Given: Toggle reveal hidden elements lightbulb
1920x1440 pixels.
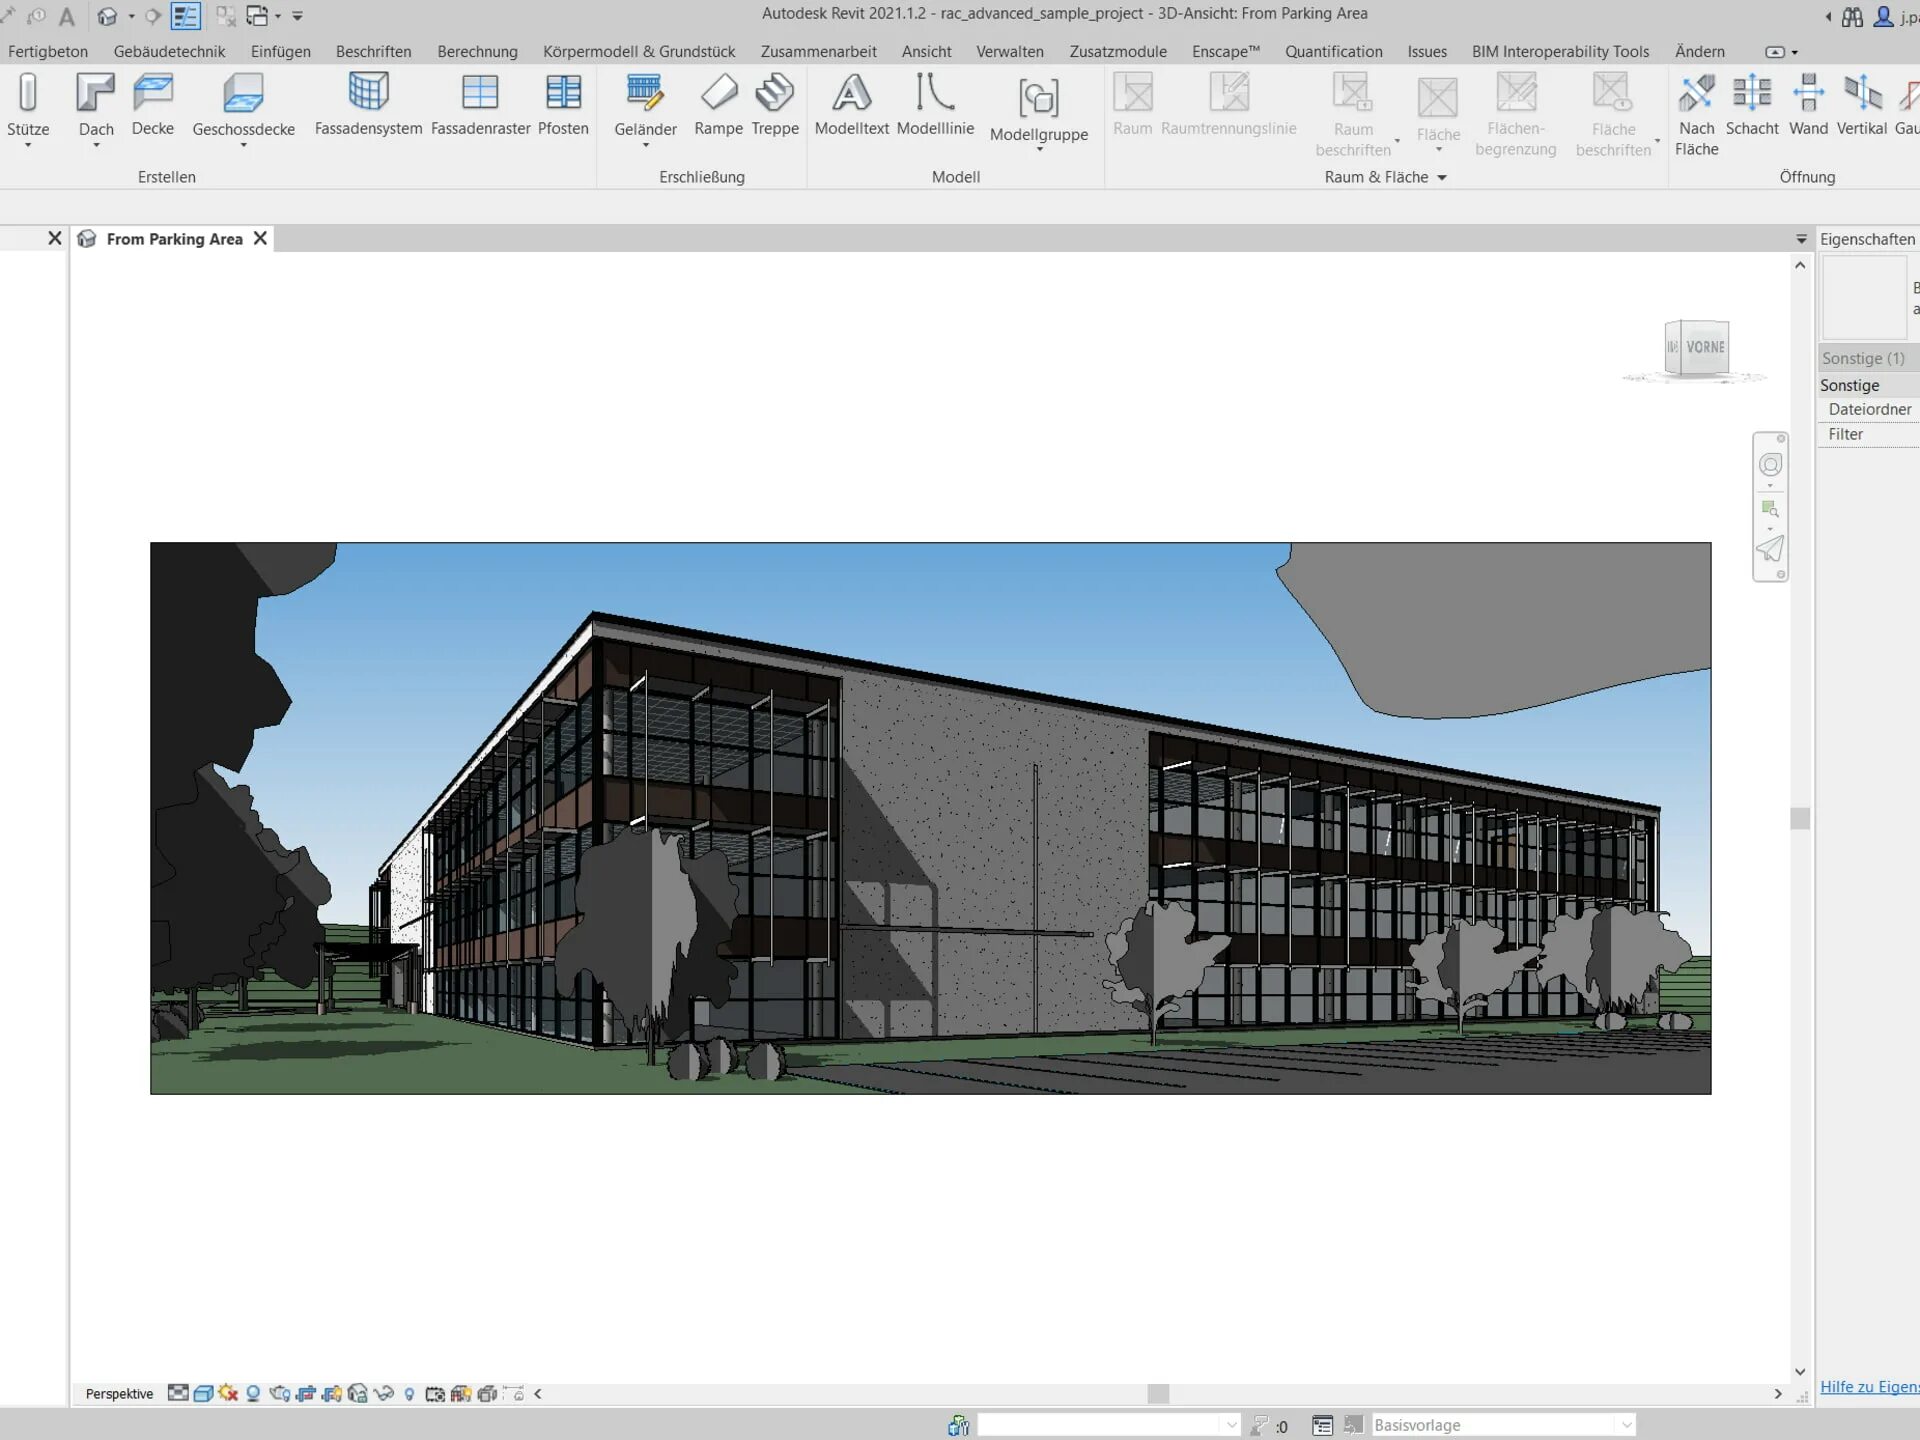Looking at the screenshot, I should click(409, 1393).
